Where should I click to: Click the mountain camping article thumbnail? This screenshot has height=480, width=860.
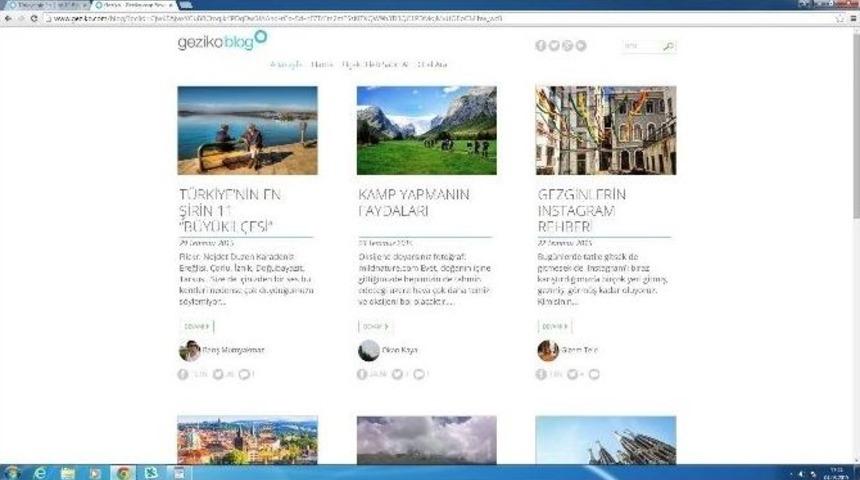[x=426, y=130]
